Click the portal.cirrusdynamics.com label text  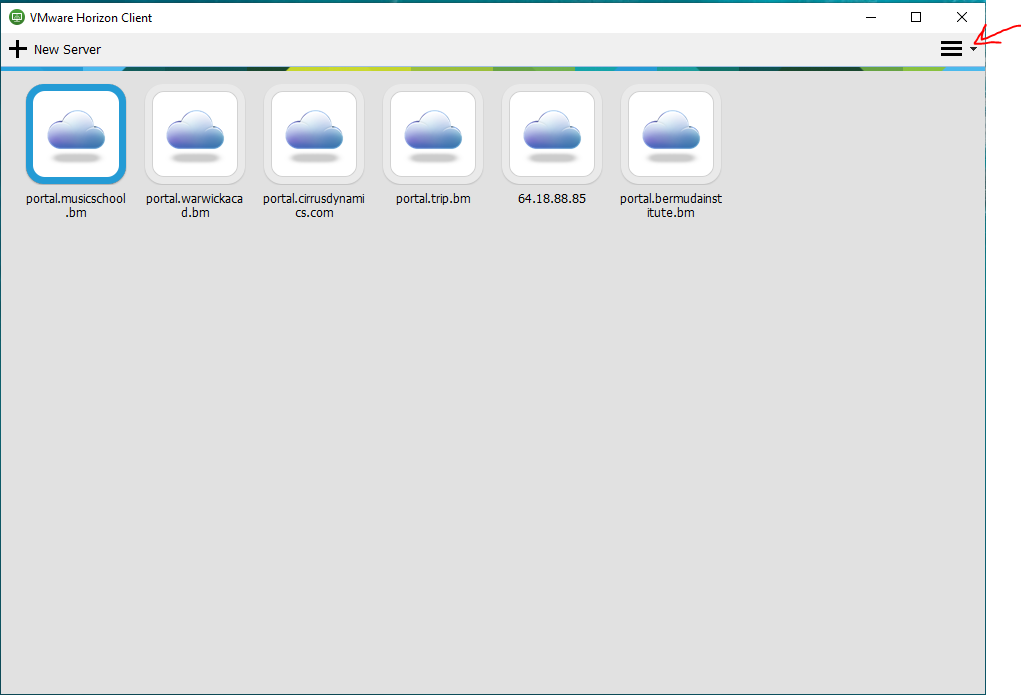tap(314, 206)
